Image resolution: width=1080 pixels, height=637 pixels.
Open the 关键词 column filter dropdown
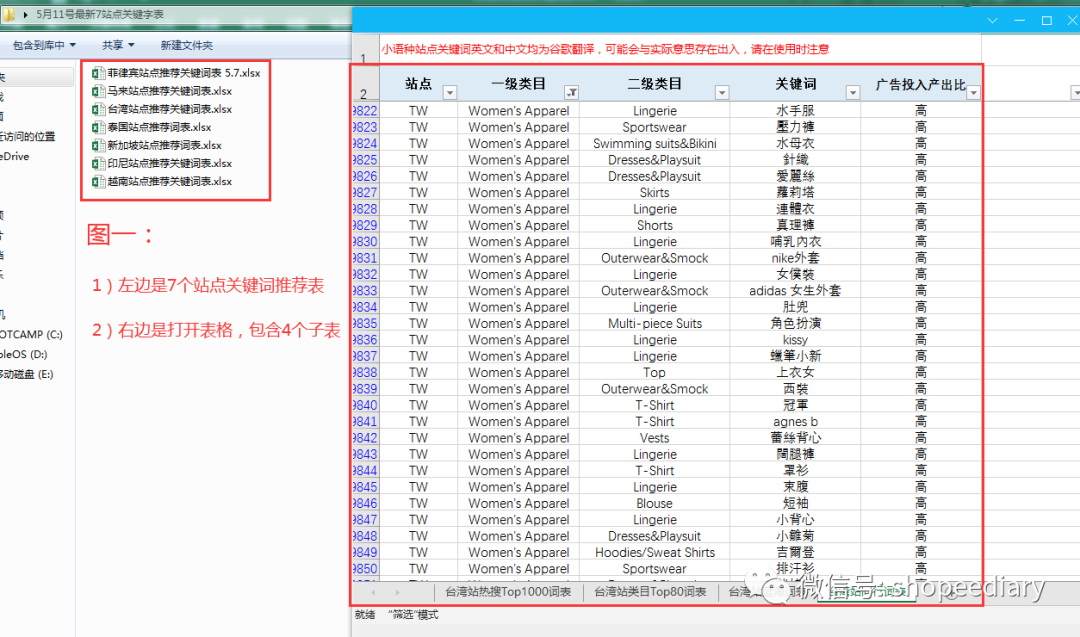(853, 92)
